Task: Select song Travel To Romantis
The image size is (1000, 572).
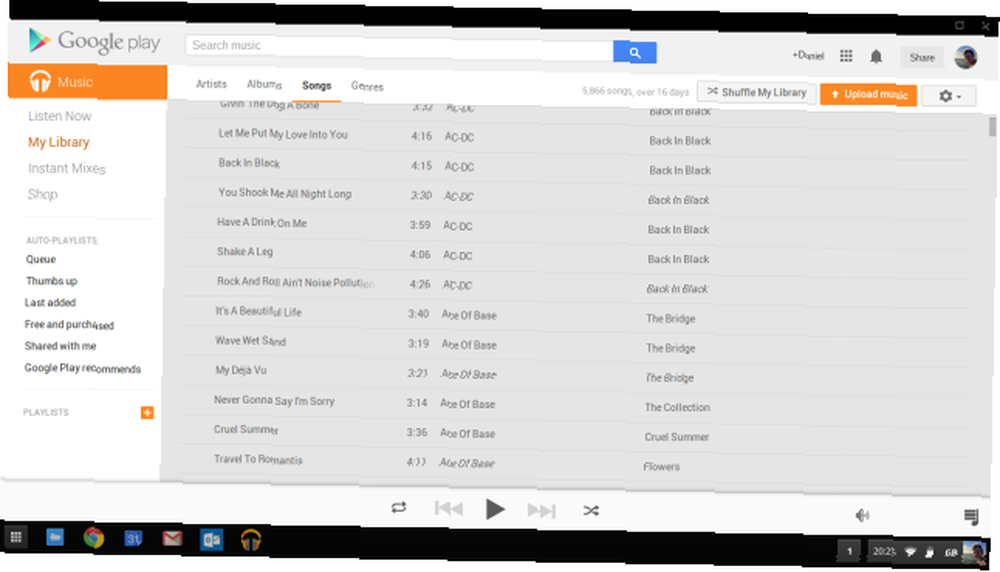Action: [258, 459]
